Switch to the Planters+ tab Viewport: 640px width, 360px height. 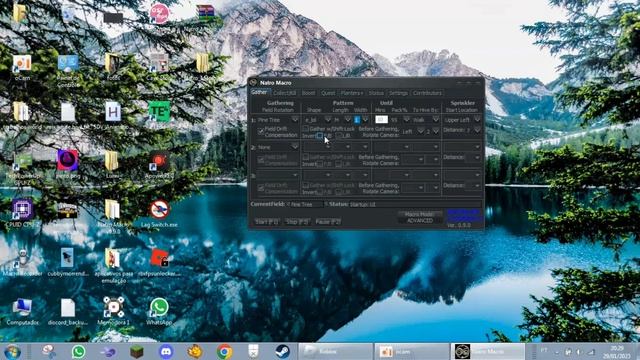click(351, 93)
